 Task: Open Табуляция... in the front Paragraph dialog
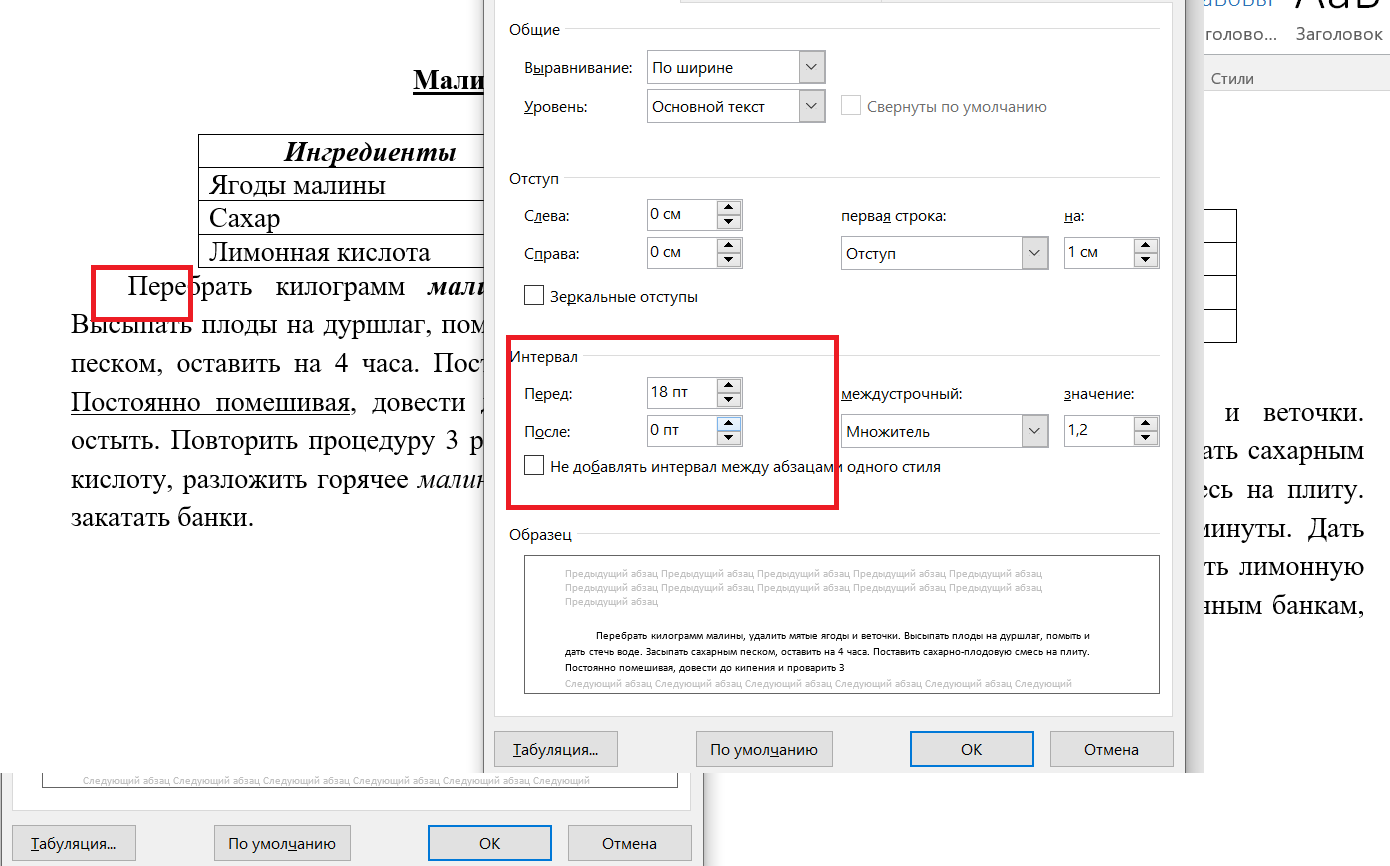pyautogui.click(x=556, y=749)
